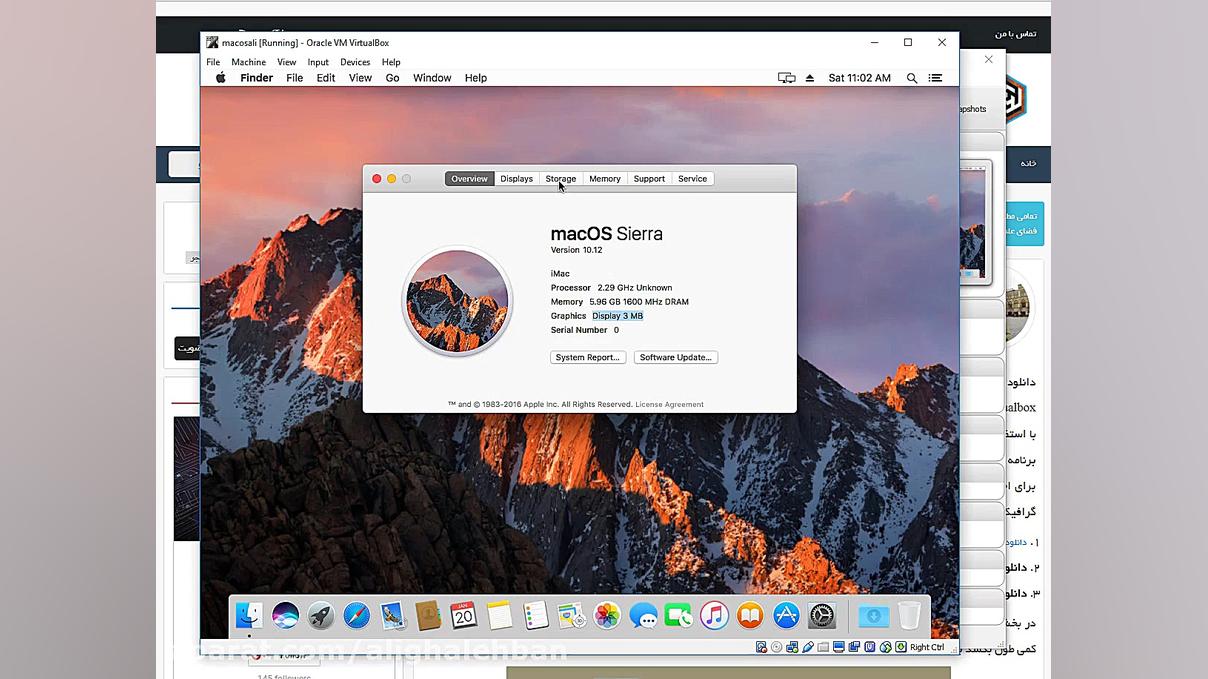Image resolution: width=1208 pixels, height=679 pixels.
Task: Open Mail stamp icon in Dock
Action: coord(392,615)
